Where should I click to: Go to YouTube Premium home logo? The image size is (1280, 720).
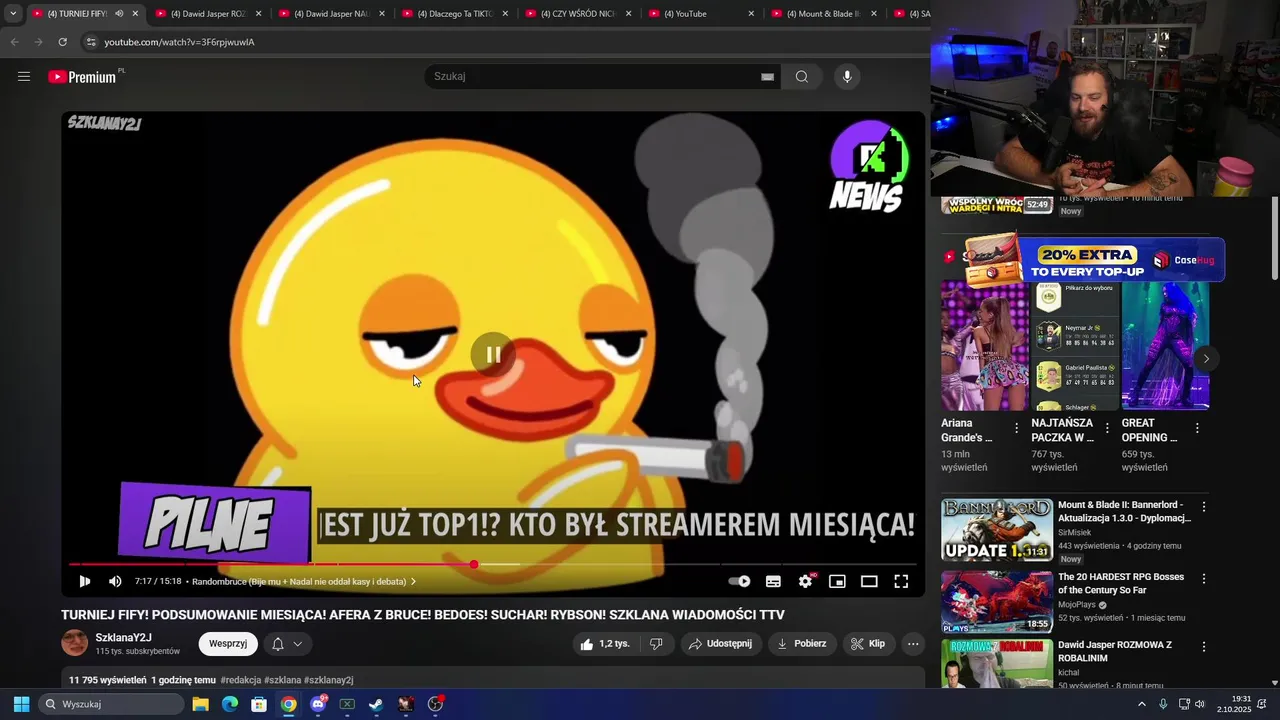coord(84,77)
